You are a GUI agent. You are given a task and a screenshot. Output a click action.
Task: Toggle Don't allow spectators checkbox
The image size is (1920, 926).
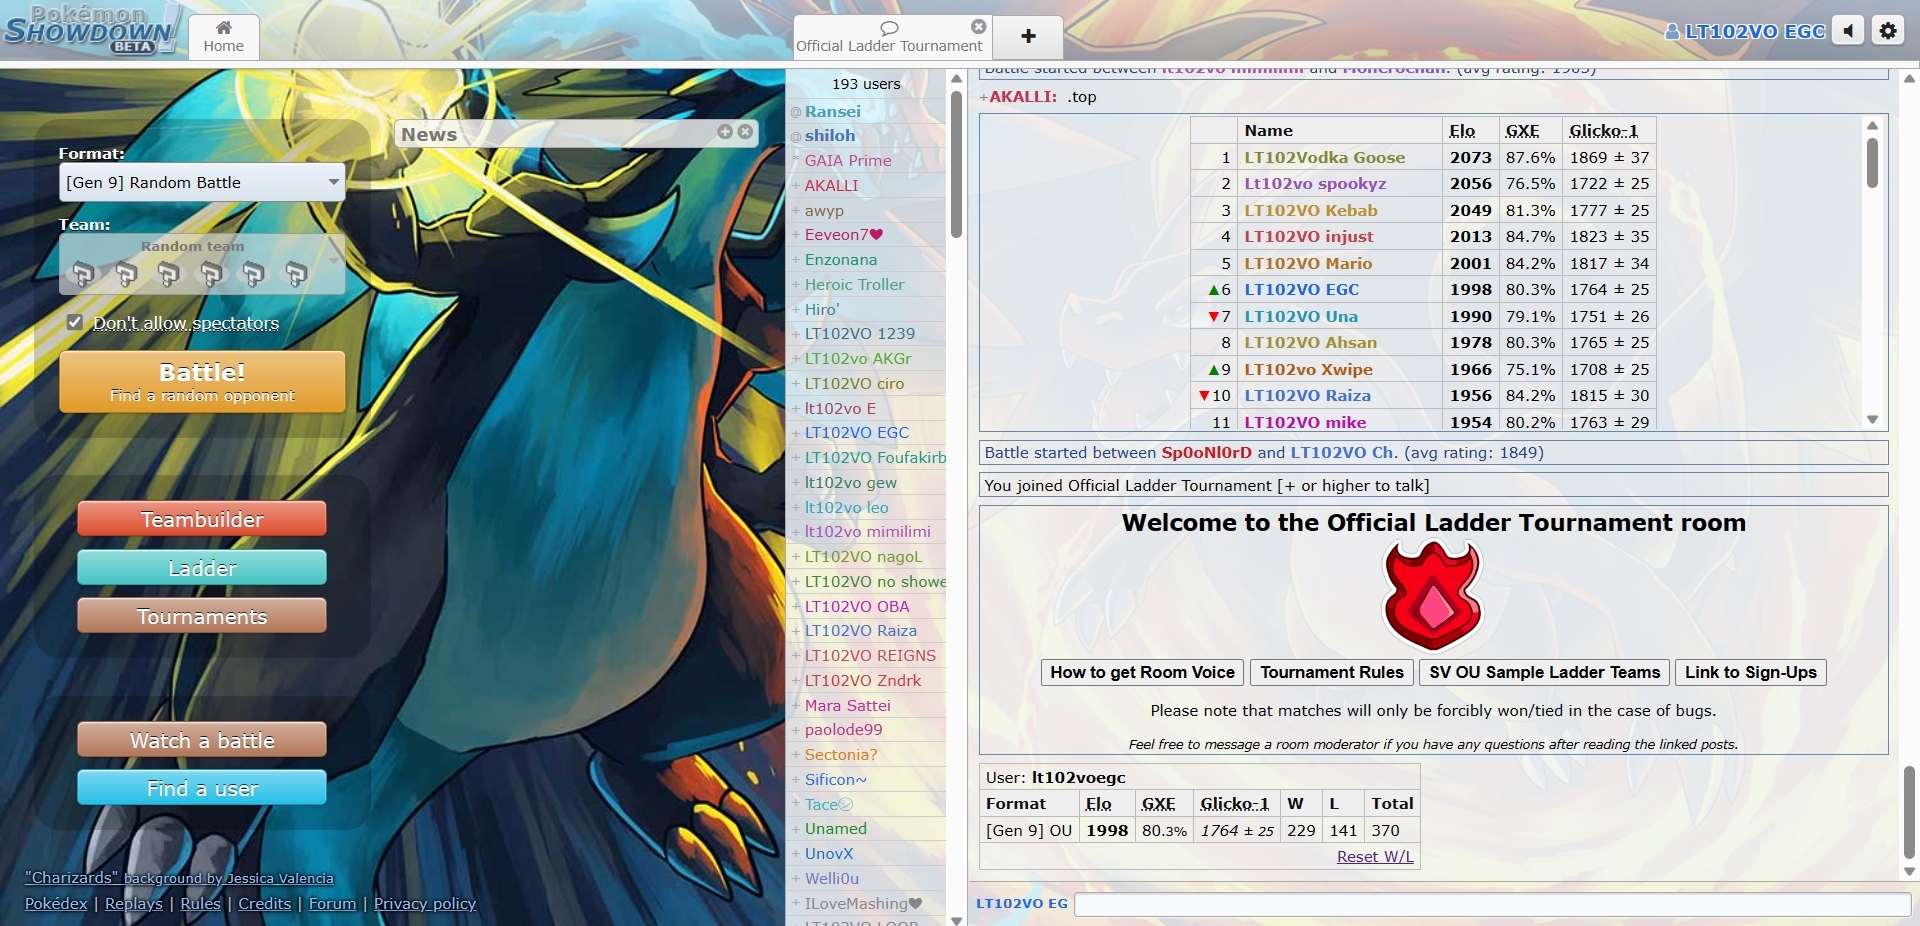75,322
